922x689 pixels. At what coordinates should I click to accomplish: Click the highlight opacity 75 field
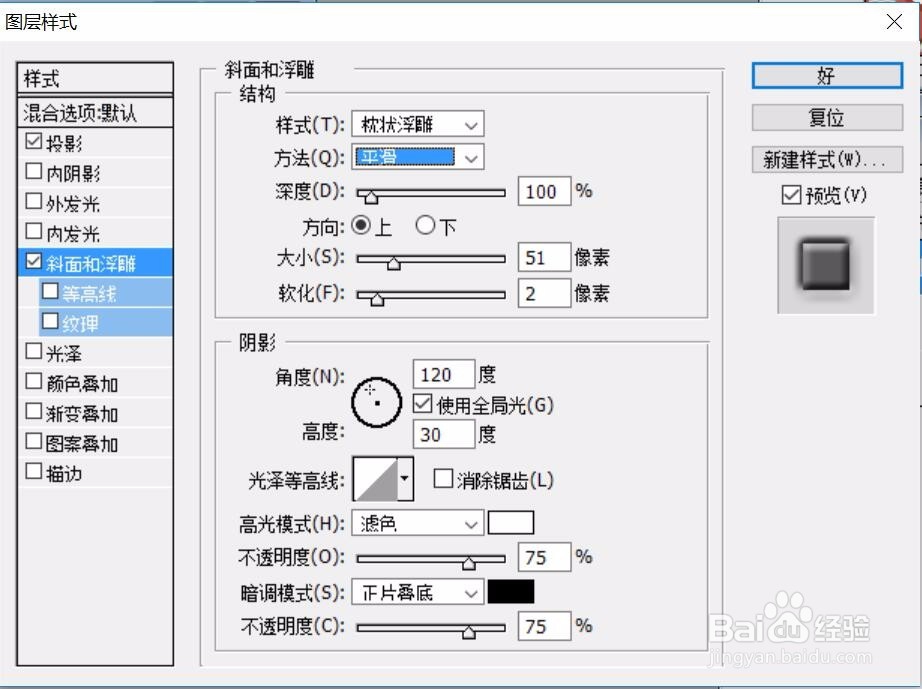(544, 557)
